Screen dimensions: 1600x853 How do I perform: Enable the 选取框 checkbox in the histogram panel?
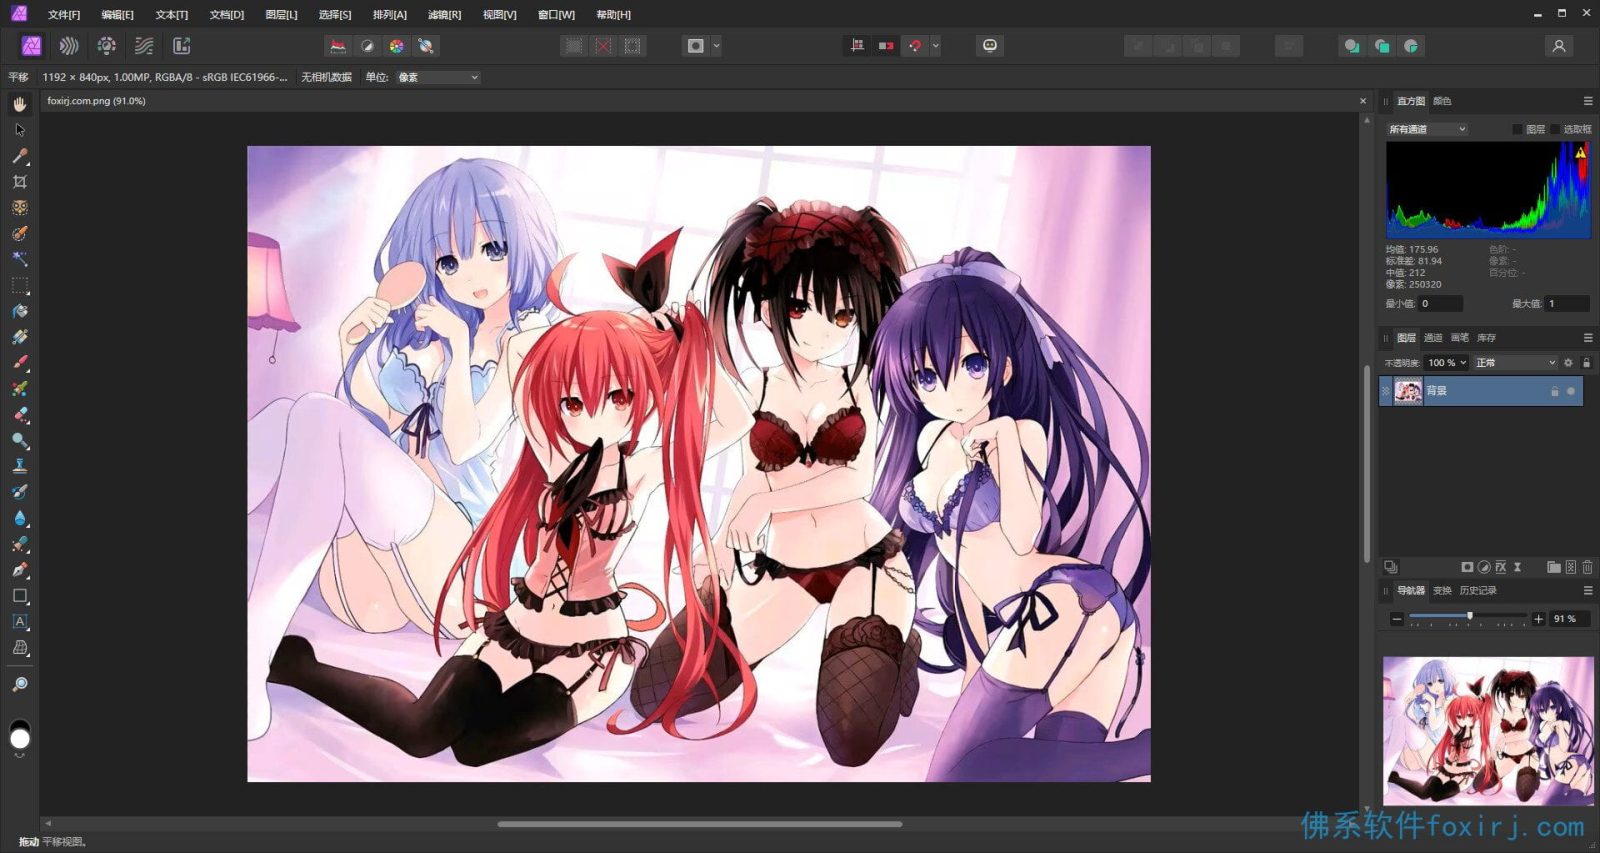[x=1555, y=129]
